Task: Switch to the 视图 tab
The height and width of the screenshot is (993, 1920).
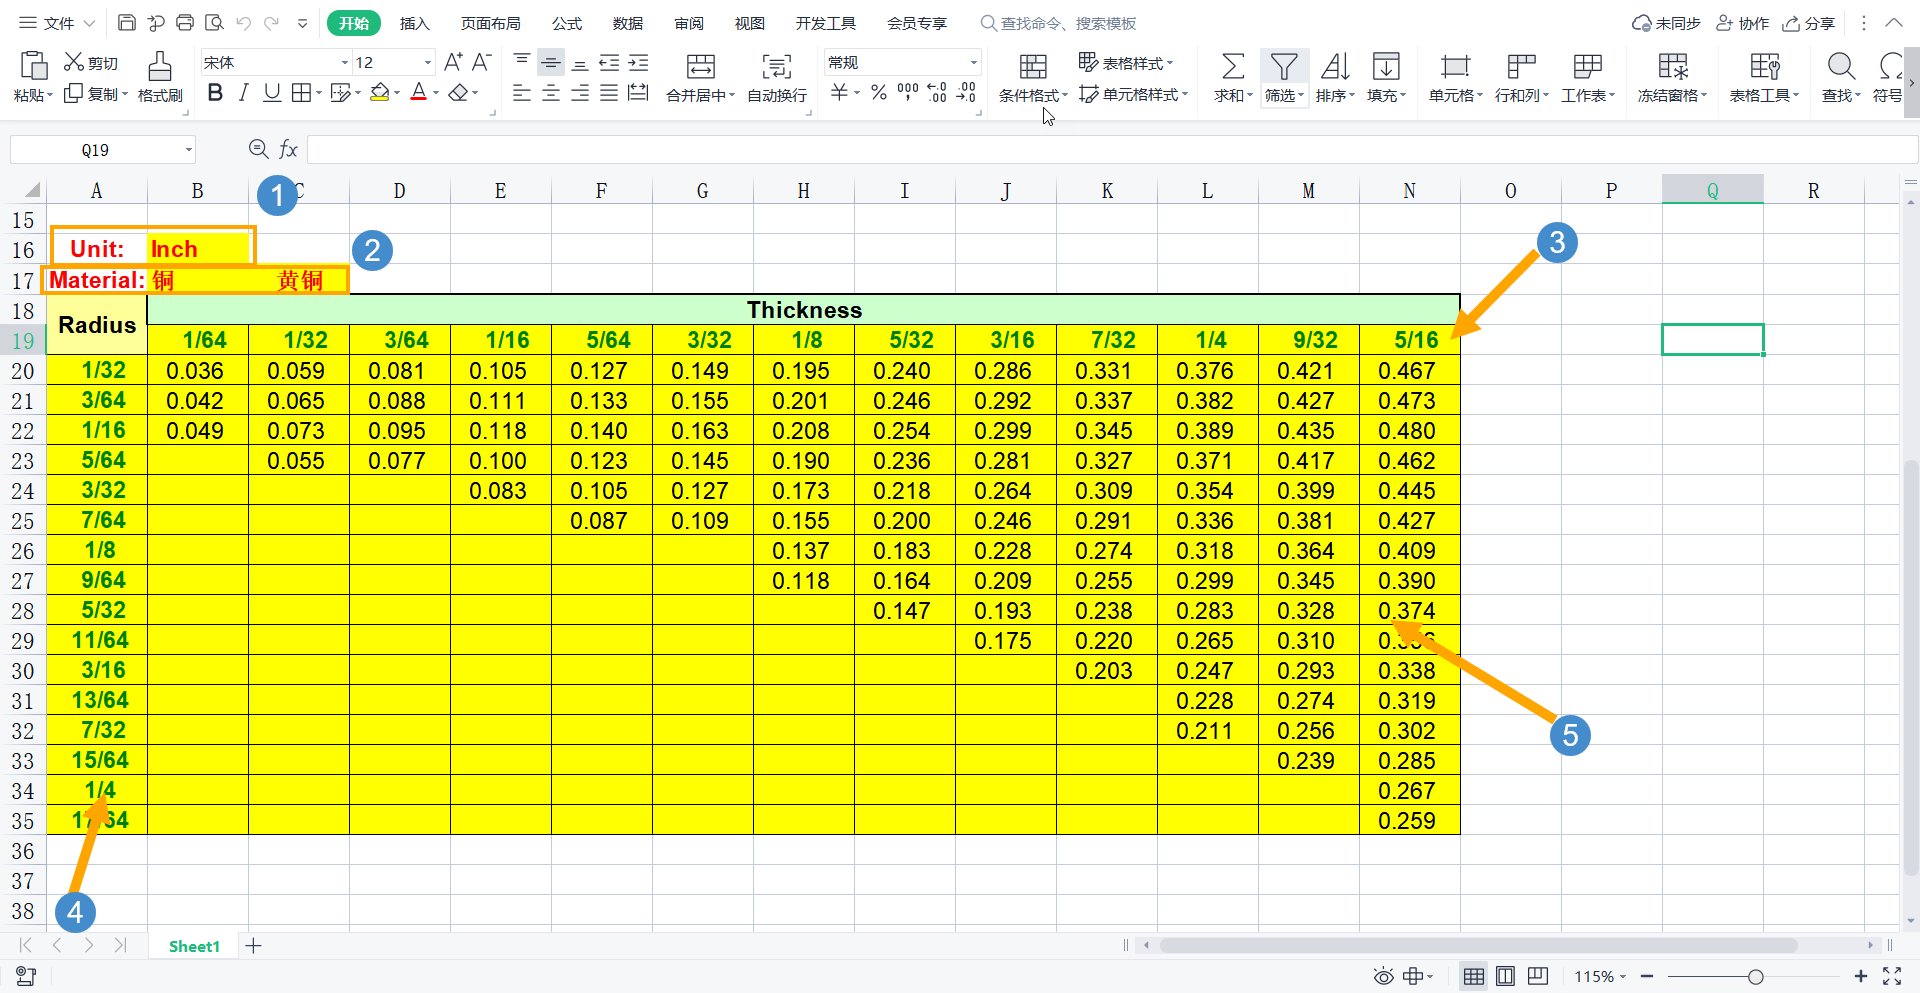Action: tap(749, 23)
